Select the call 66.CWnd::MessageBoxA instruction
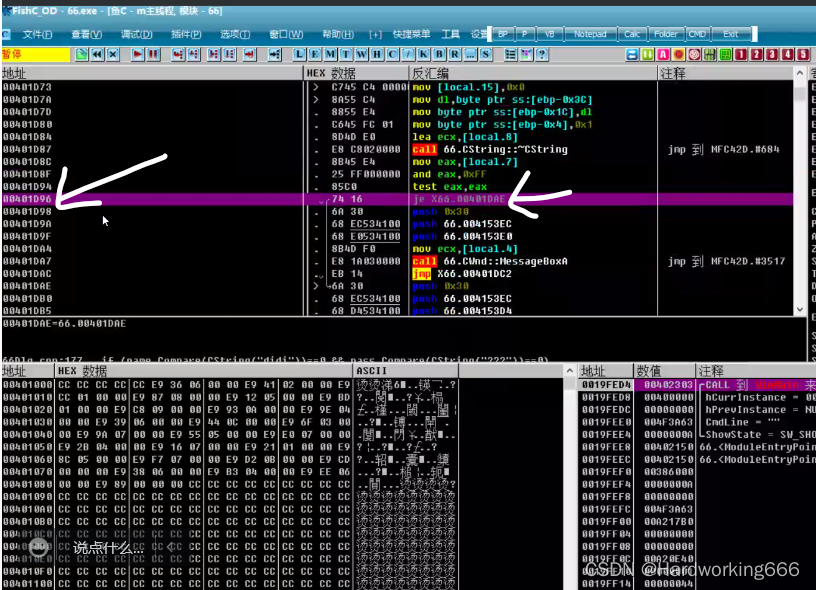Viewport: 816px width, 590px height. pyautogui.click(x=490, y=261)
